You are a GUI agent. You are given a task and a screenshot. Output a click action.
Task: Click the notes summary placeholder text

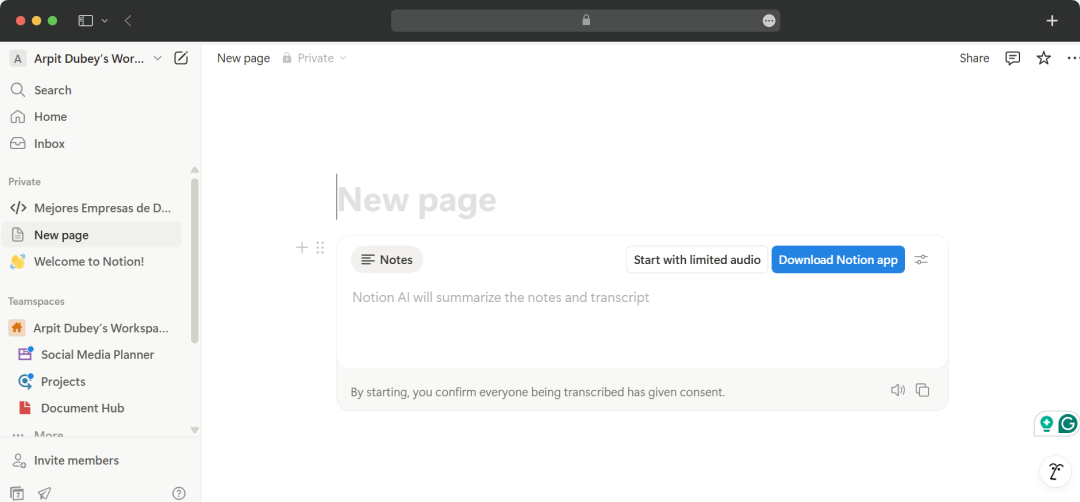[x=501, y=297]
